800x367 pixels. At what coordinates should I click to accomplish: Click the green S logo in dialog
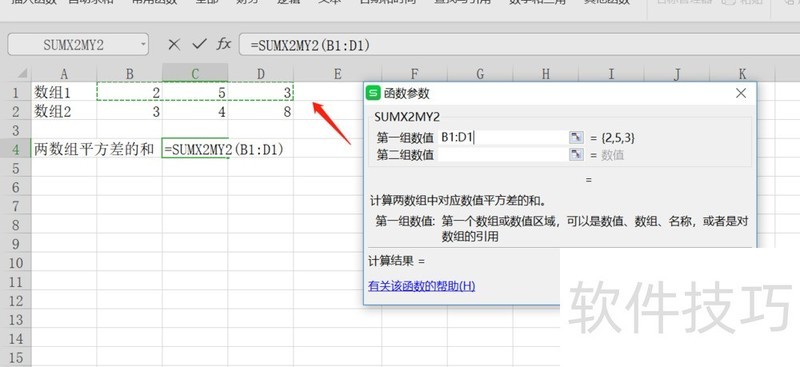374,93
